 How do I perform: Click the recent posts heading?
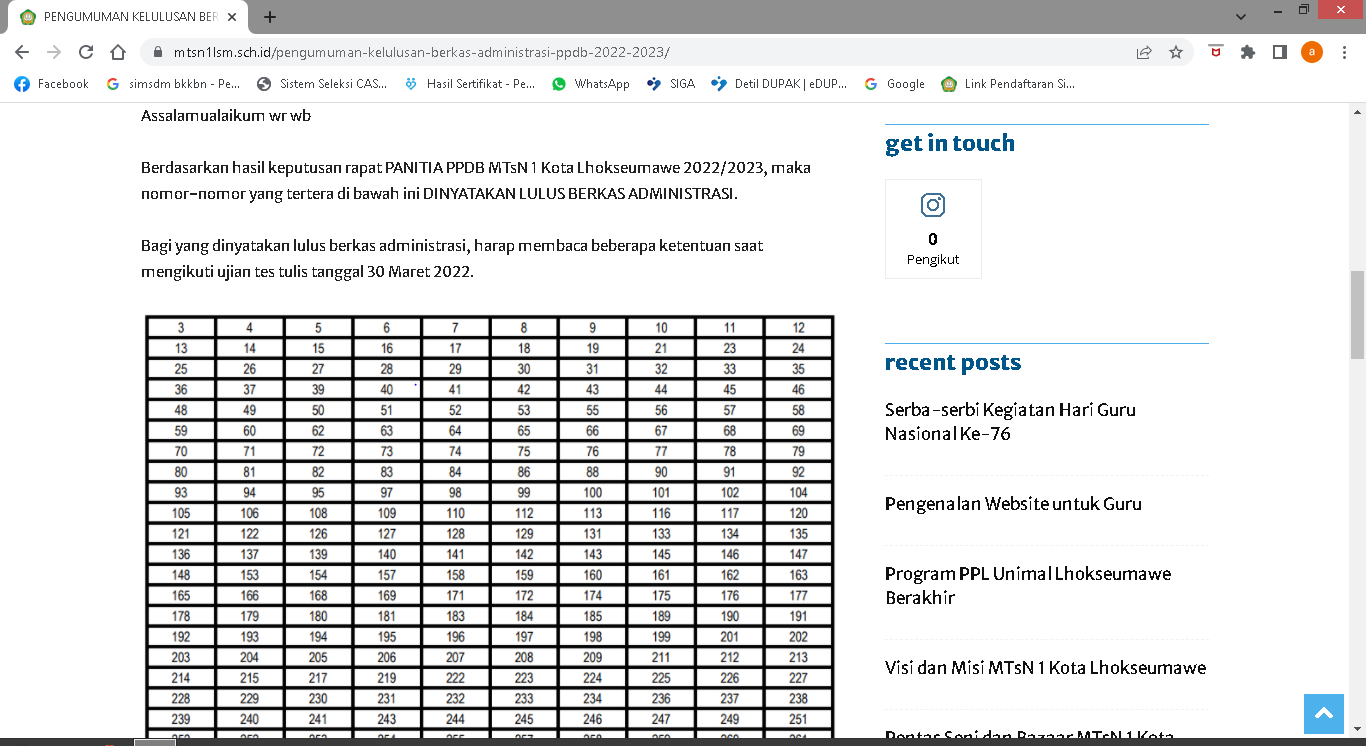tap(953, 362)
